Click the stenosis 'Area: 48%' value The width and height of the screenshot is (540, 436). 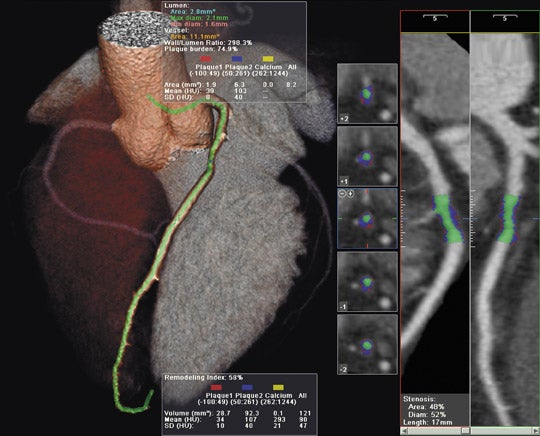coord(426,407)
